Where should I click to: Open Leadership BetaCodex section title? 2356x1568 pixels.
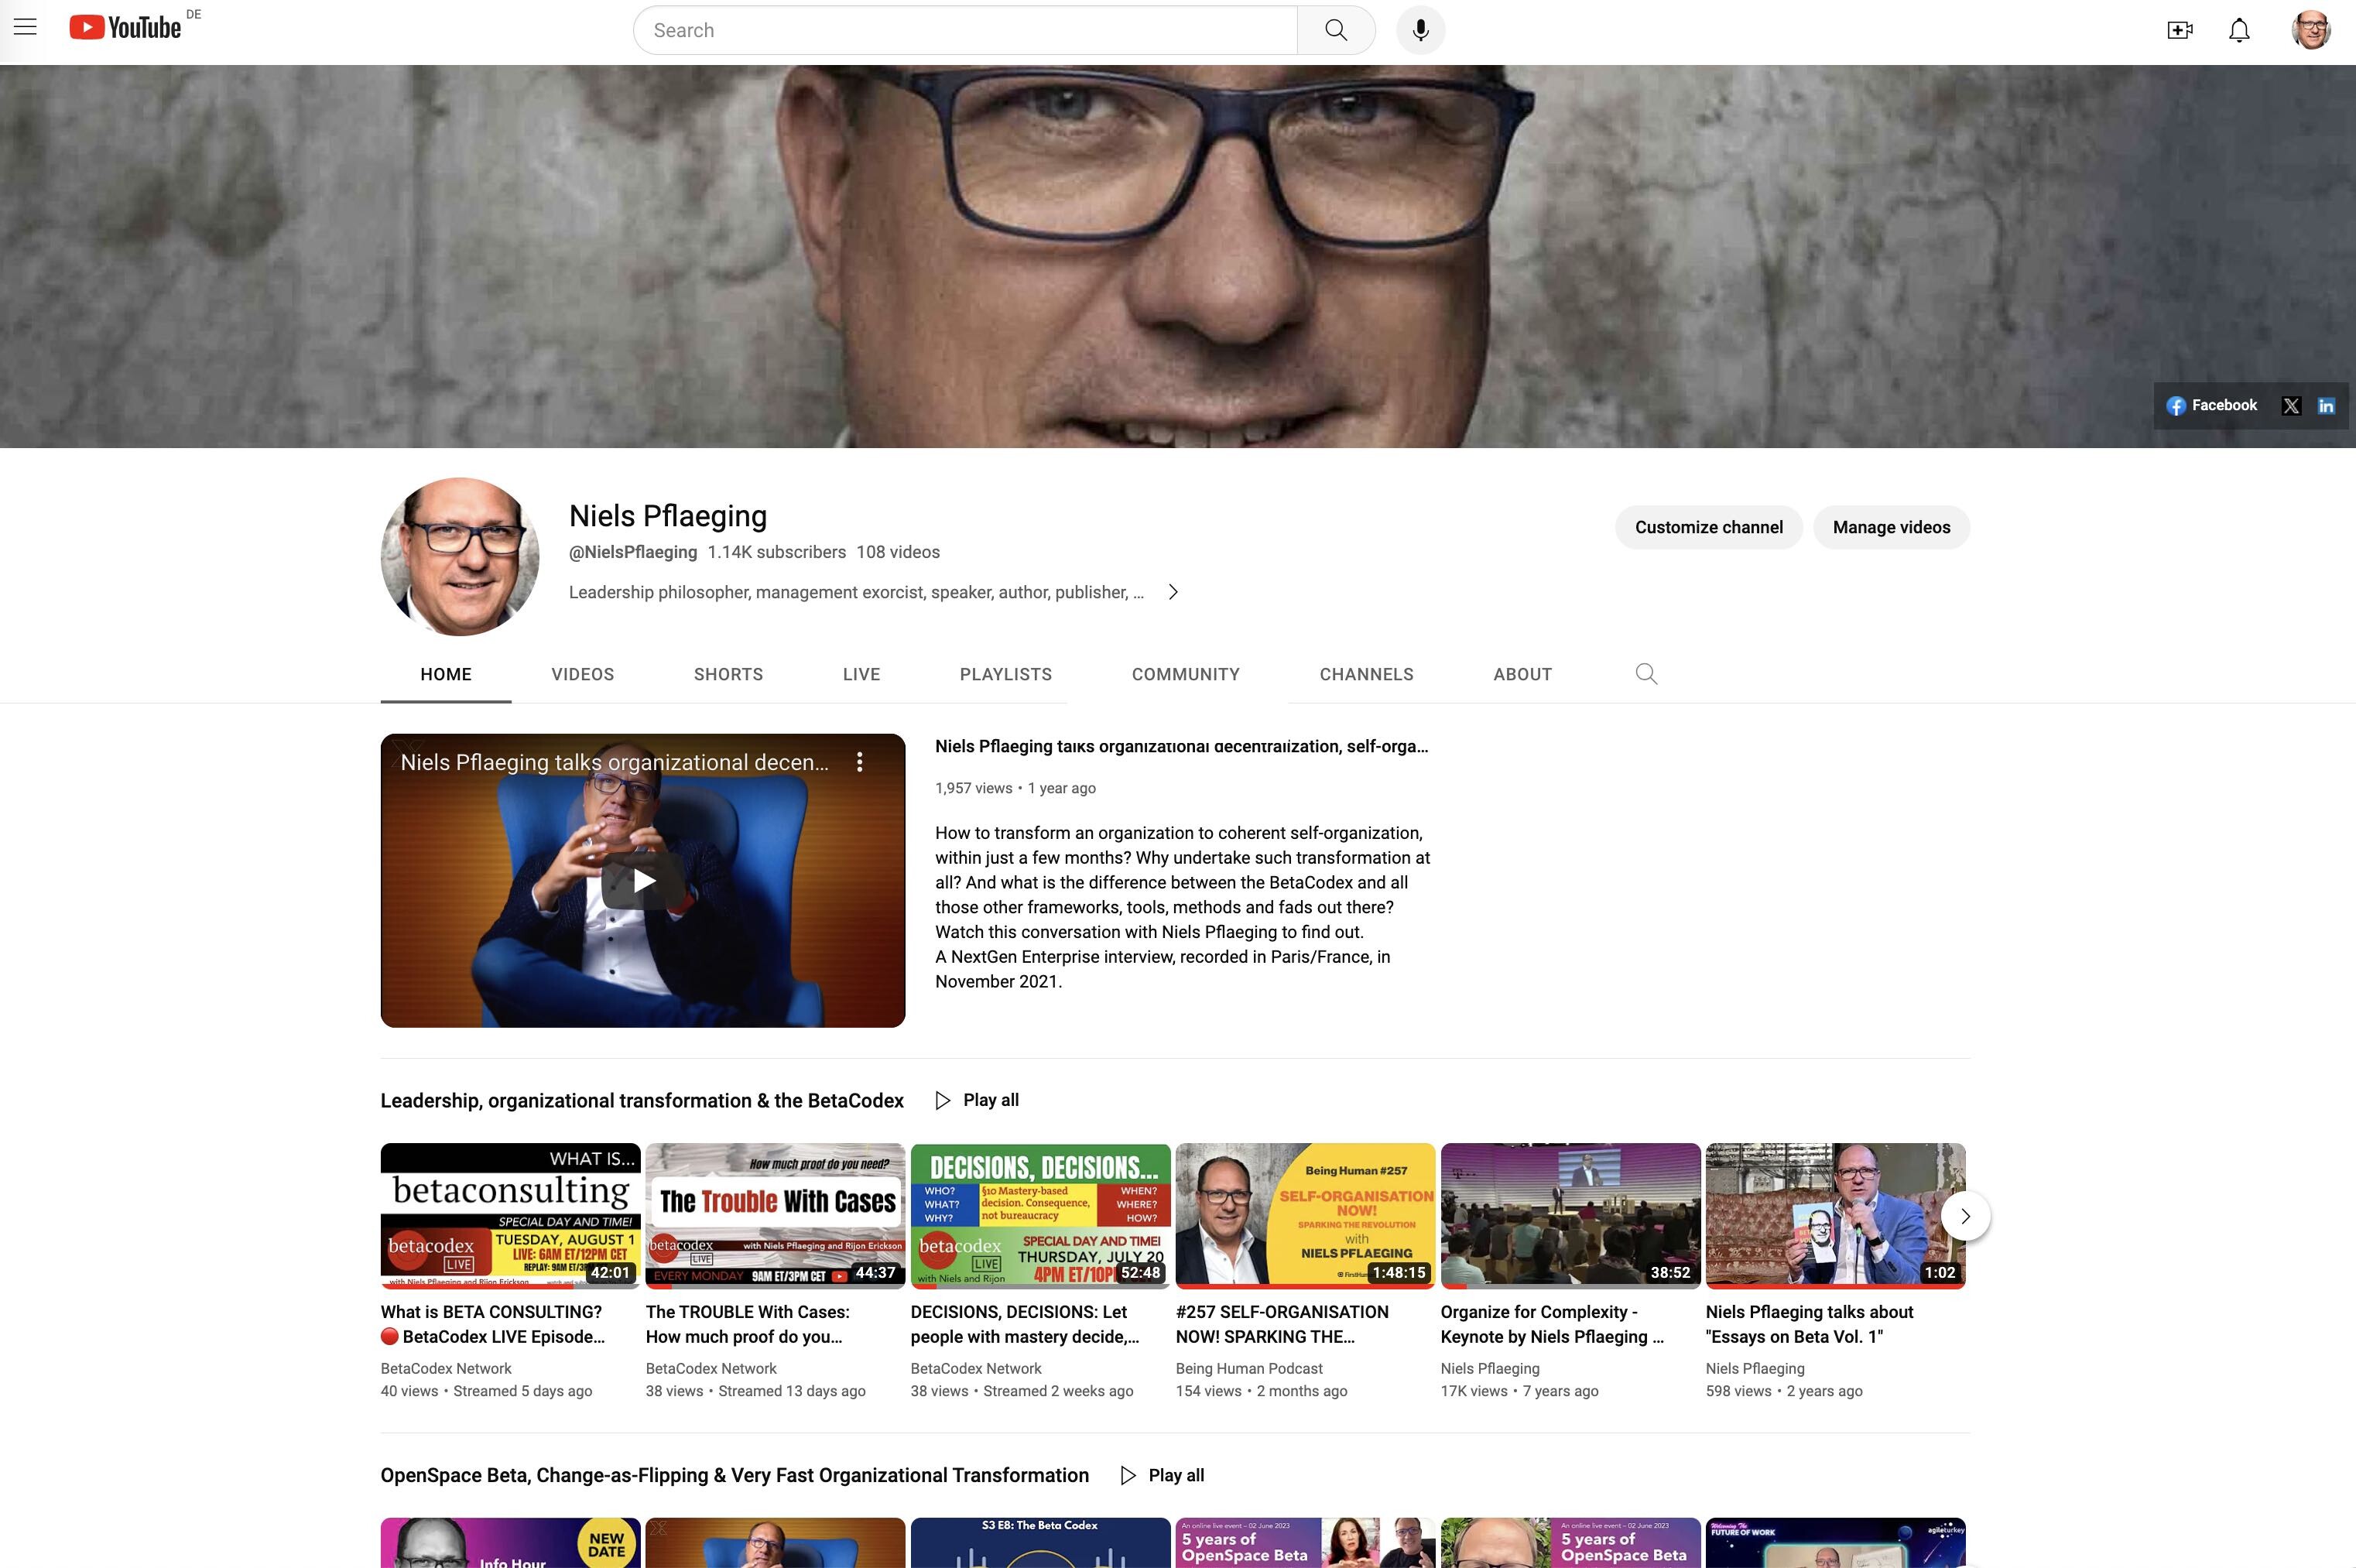pyautogui.click(x=642, y=1100)
